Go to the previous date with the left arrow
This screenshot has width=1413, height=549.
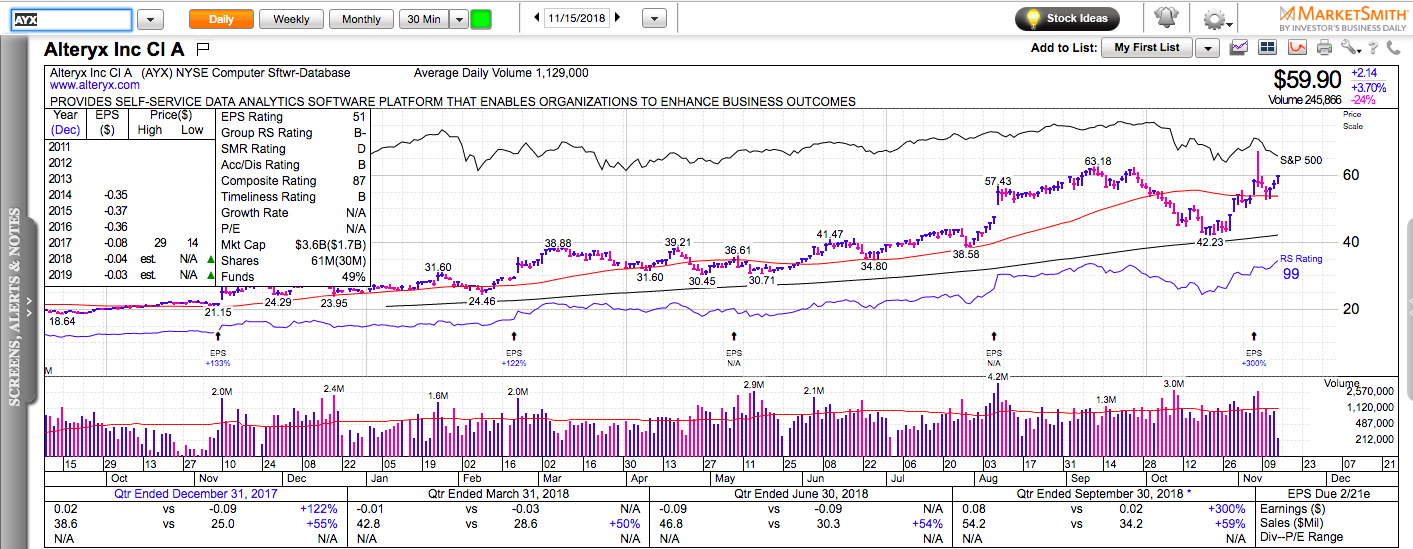click(537, 18)
